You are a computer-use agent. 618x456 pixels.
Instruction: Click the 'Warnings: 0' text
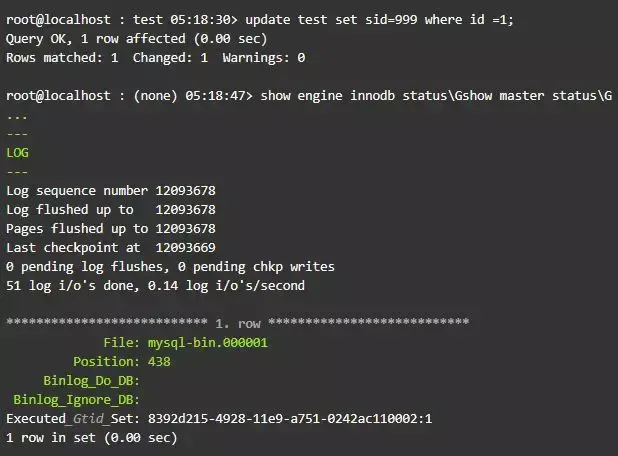[x=263, y=58]
